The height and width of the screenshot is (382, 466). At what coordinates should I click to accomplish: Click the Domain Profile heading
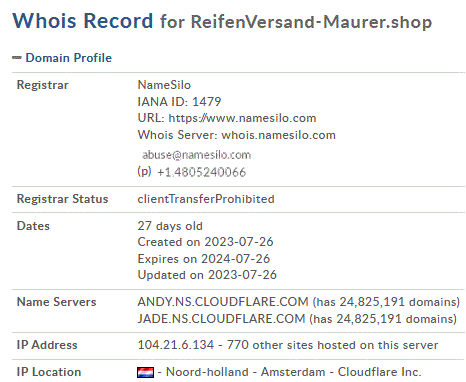[69, 58]
